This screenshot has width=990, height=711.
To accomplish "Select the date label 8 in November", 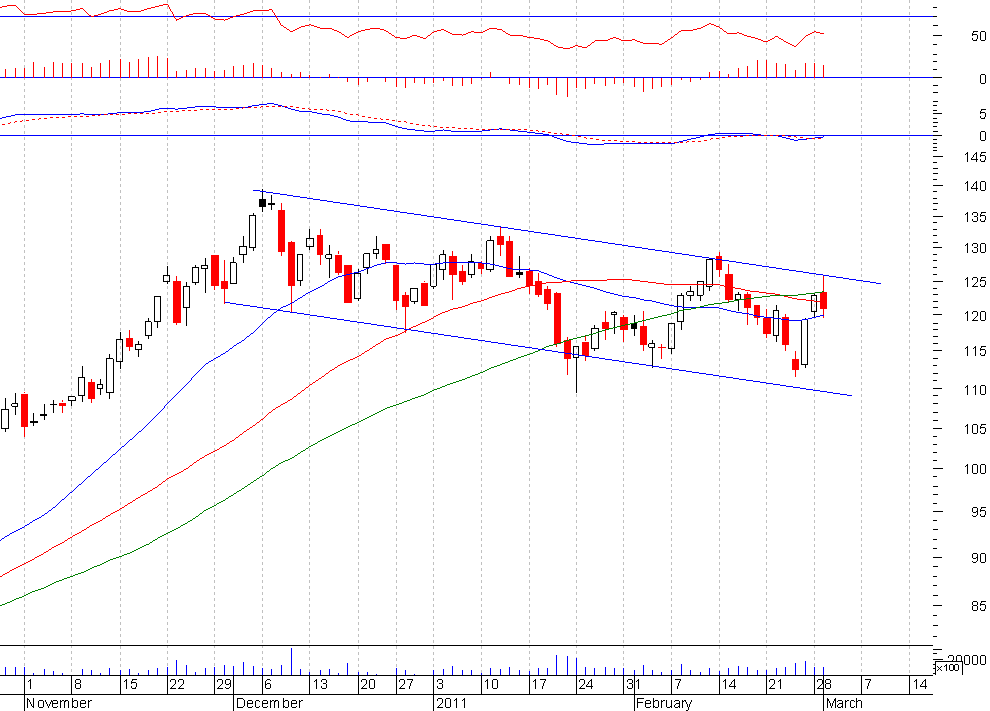I will point(78,684).
